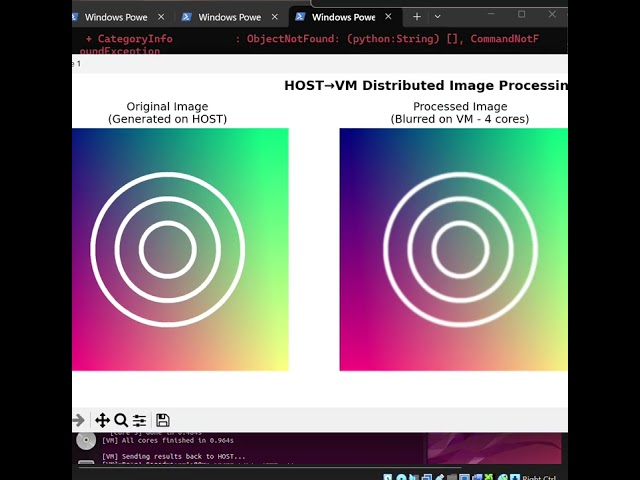
Task: Close the leftmost Windows PowerShell tab
Action: point(161,17)
